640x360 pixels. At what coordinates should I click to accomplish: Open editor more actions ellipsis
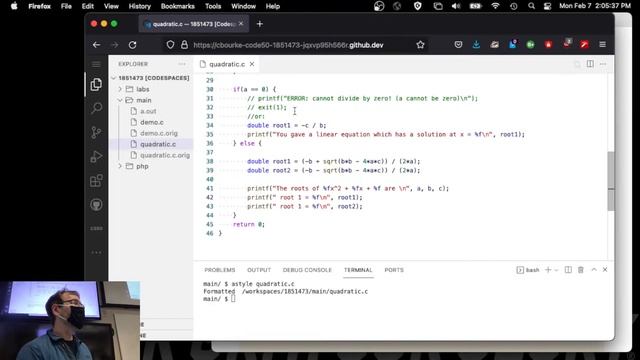(603, 64)
